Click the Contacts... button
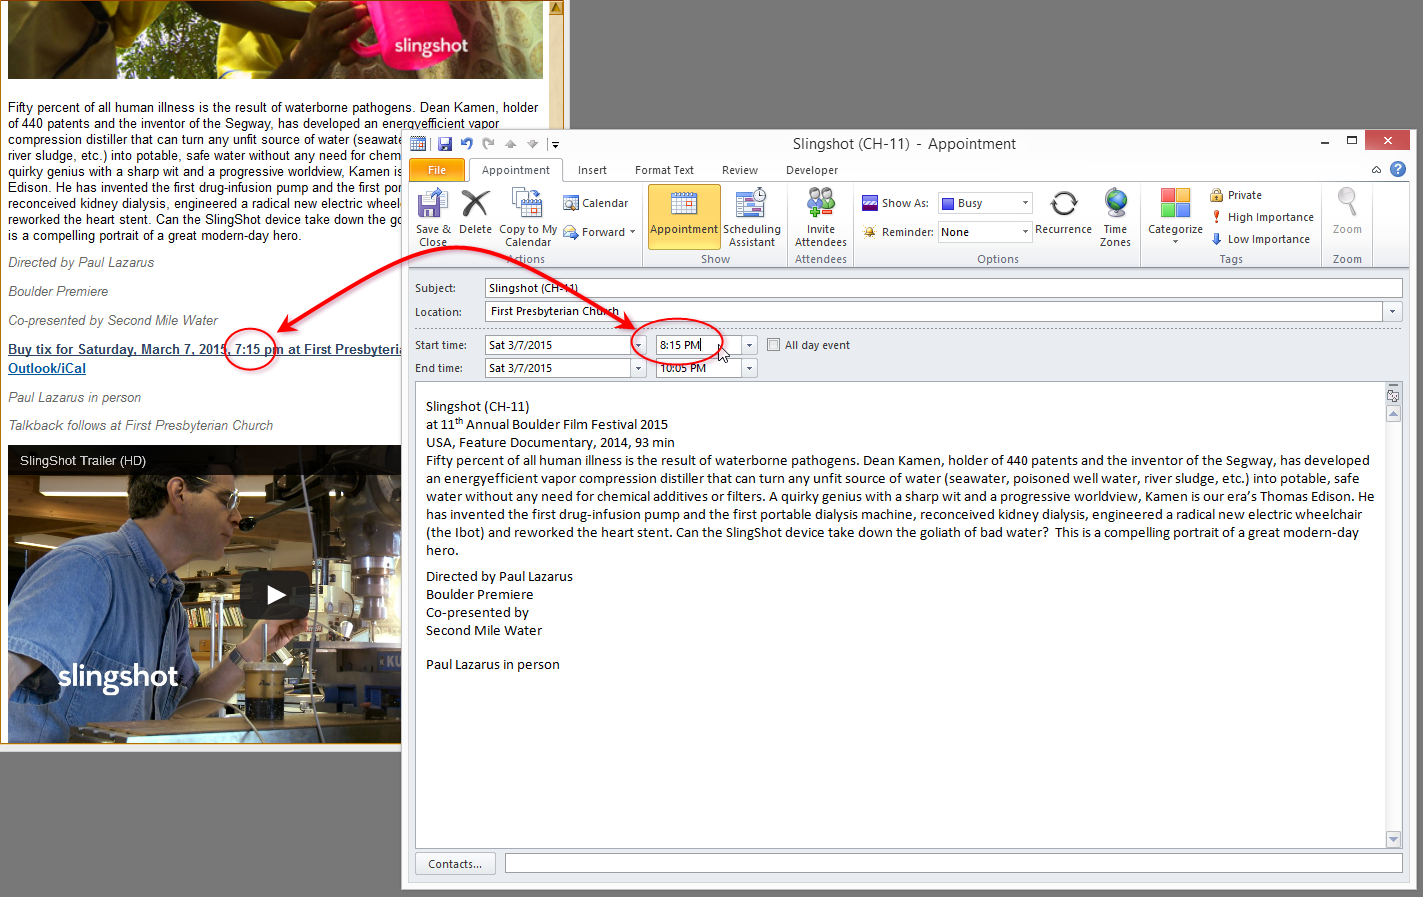Viewport: 1423px width, 897px height. point(455,864)
